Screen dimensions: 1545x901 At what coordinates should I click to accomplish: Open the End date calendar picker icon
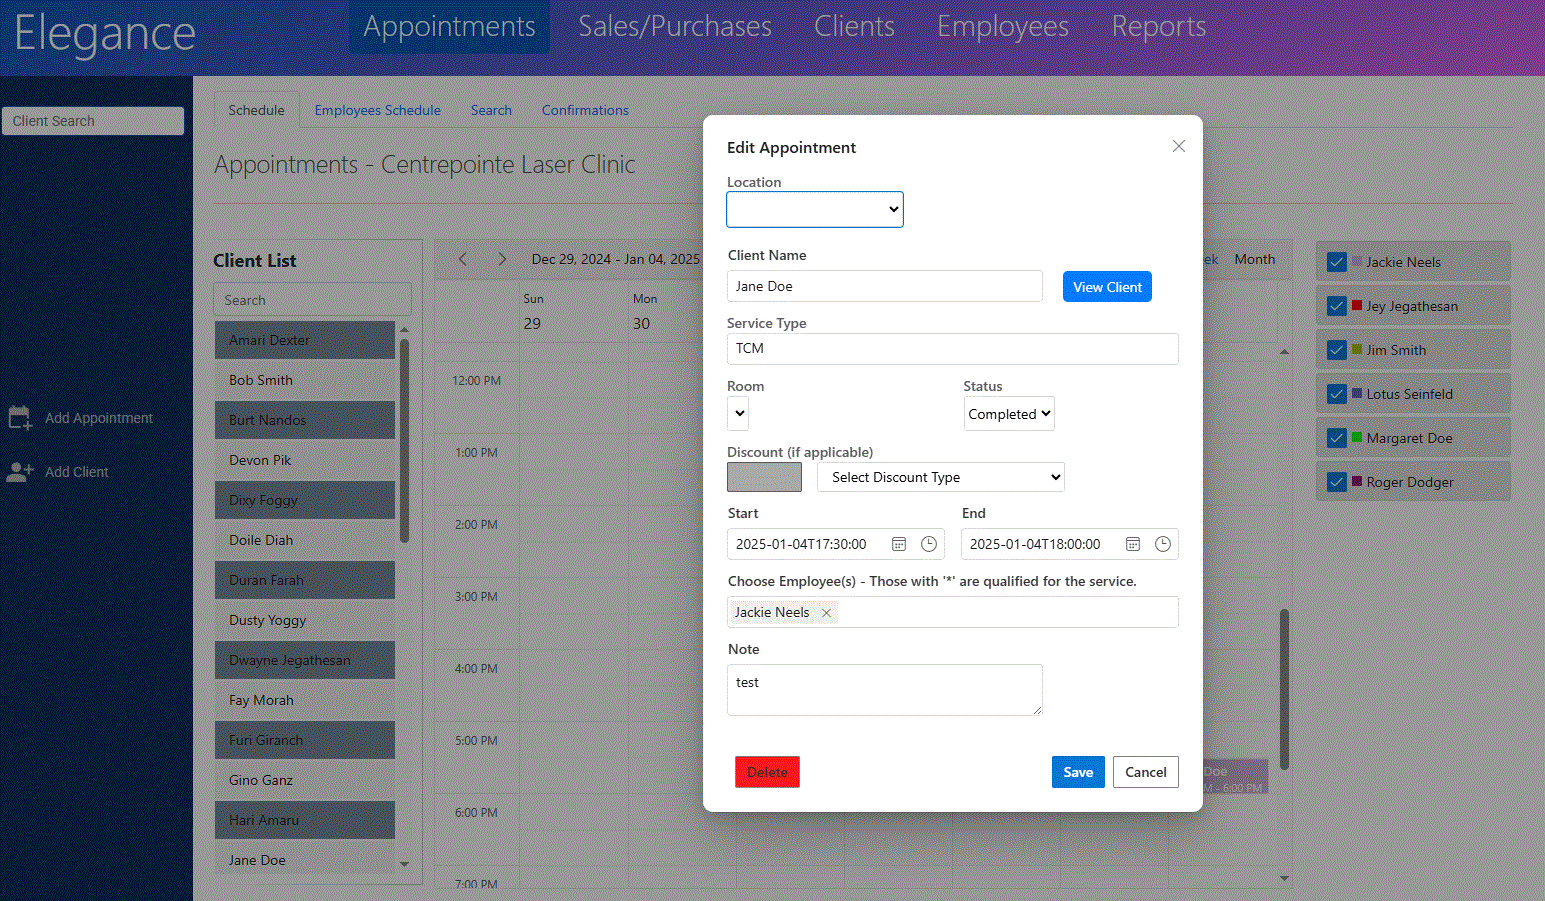coord(1133,544)
